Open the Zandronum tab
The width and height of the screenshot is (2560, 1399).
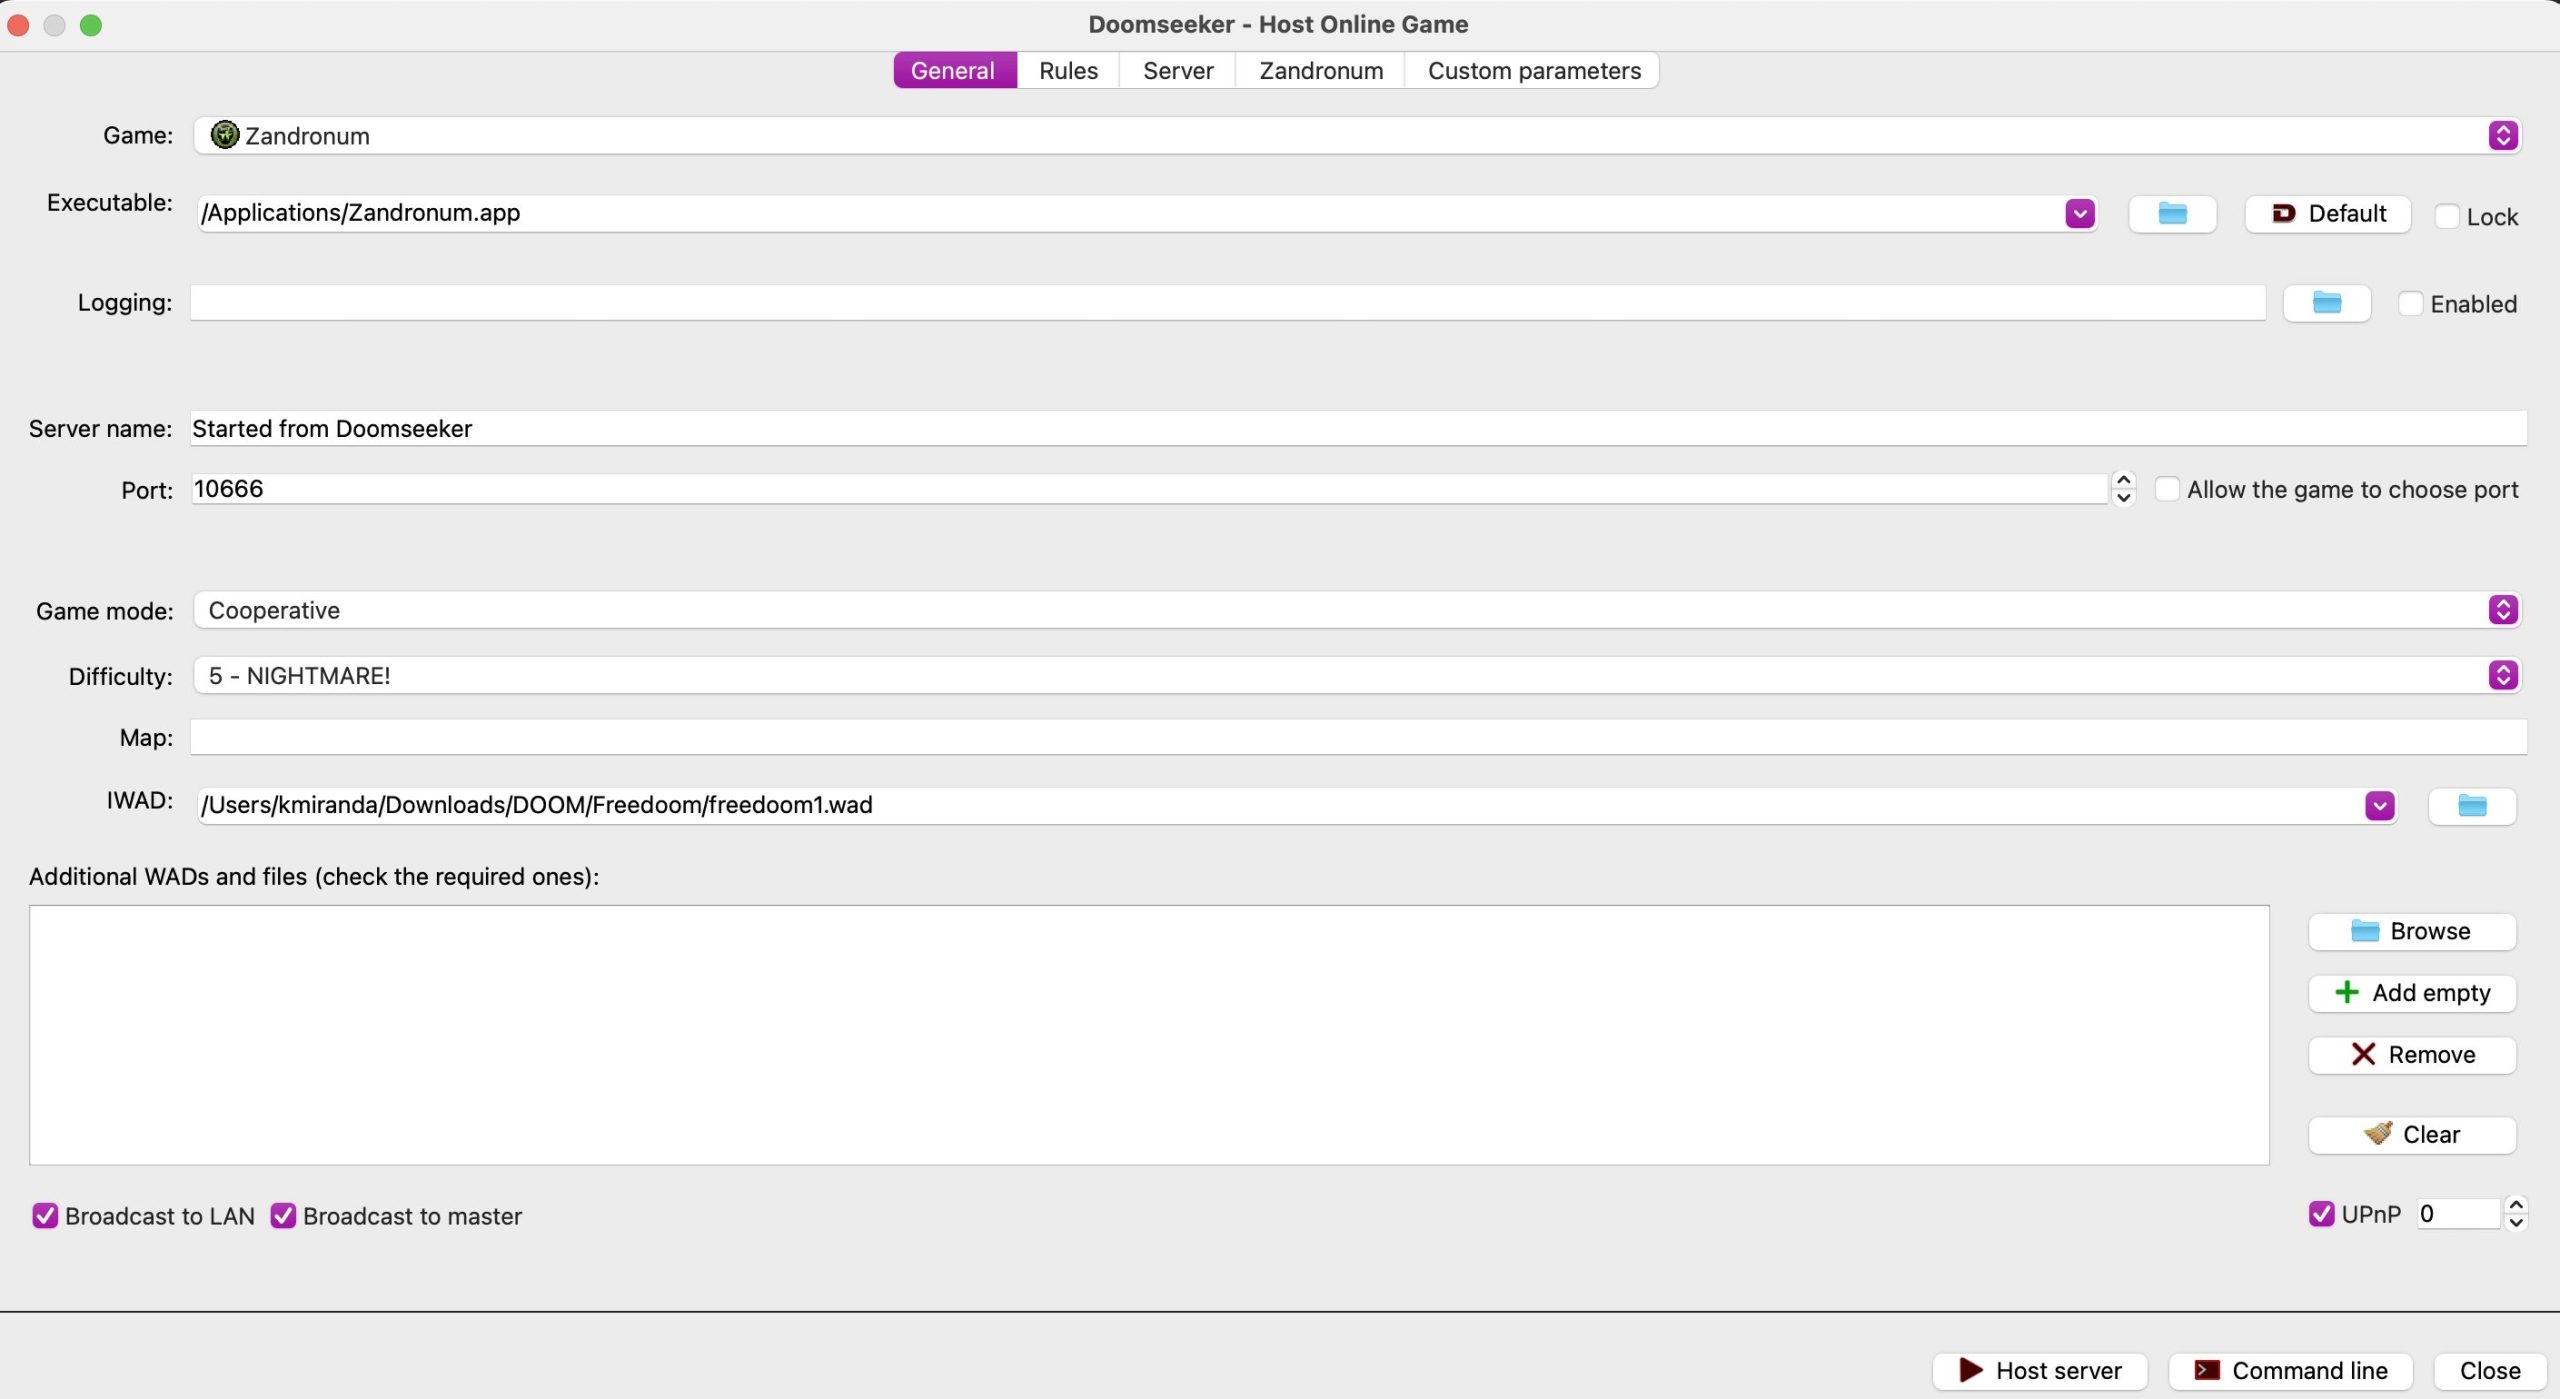click(1321, 71)
